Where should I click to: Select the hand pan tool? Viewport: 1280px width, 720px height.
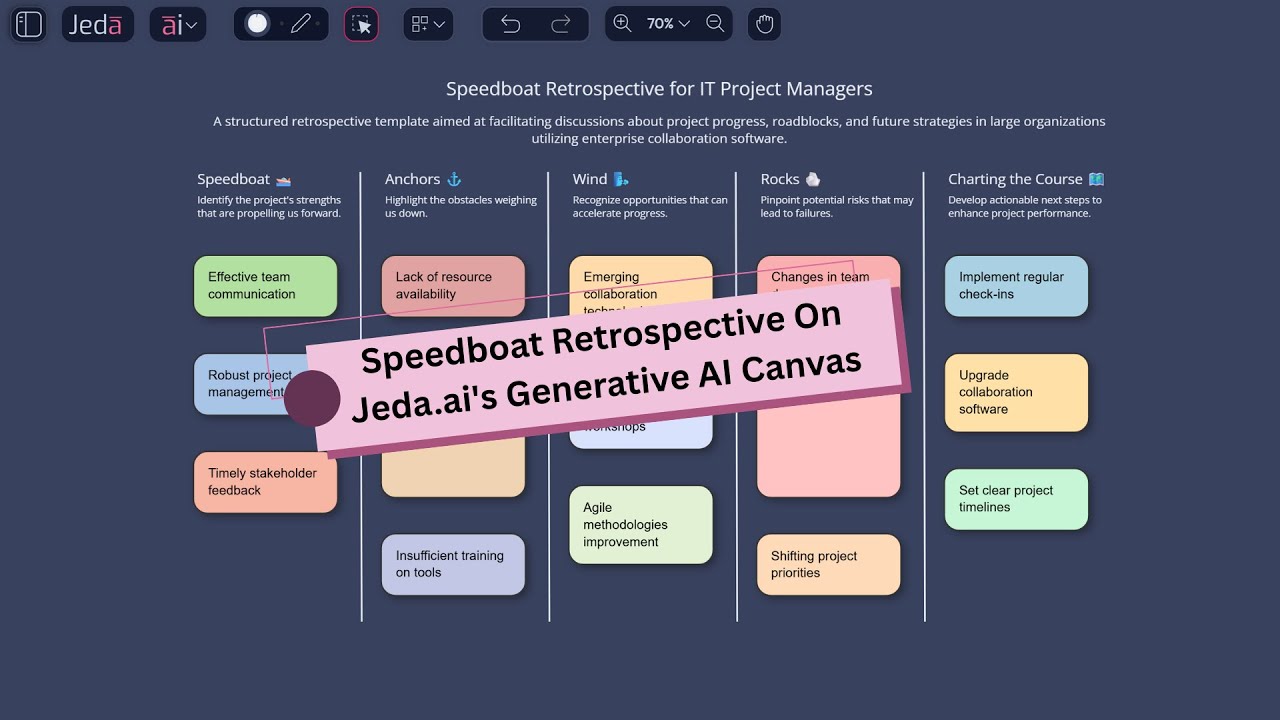point(765,24)
